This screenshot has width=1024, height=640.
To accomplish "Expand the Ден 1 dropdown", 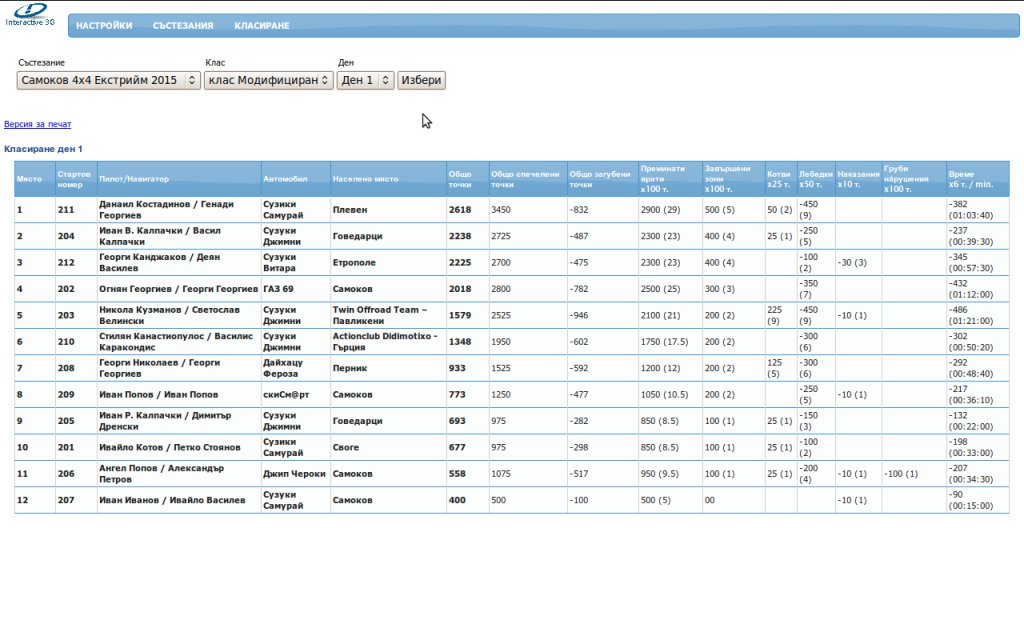I will point(365,80).
